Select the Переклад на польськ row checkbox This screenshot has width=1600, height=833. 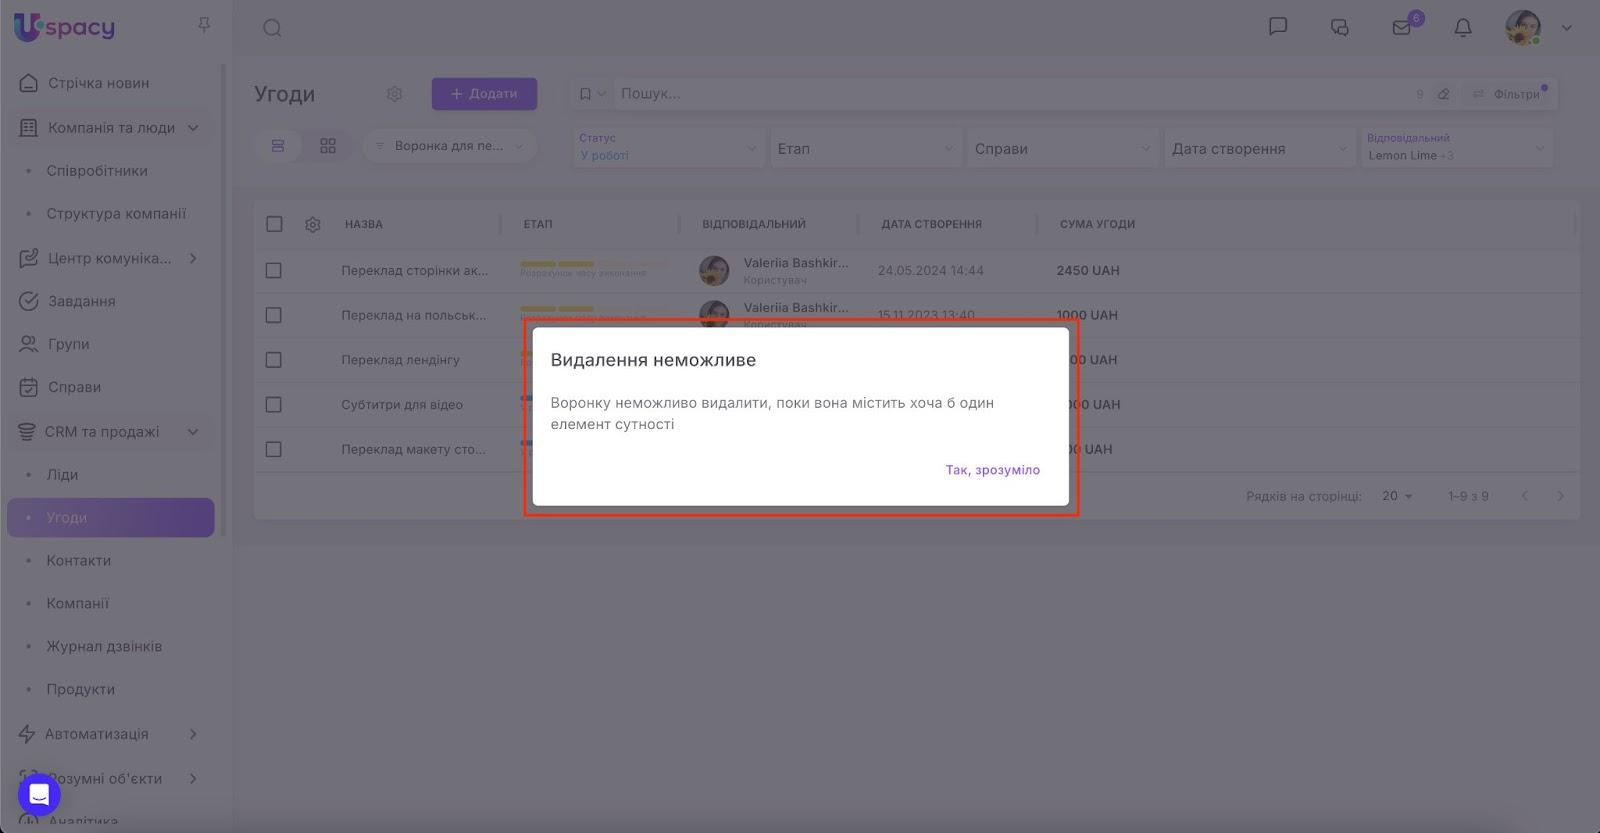pos(274,315)
